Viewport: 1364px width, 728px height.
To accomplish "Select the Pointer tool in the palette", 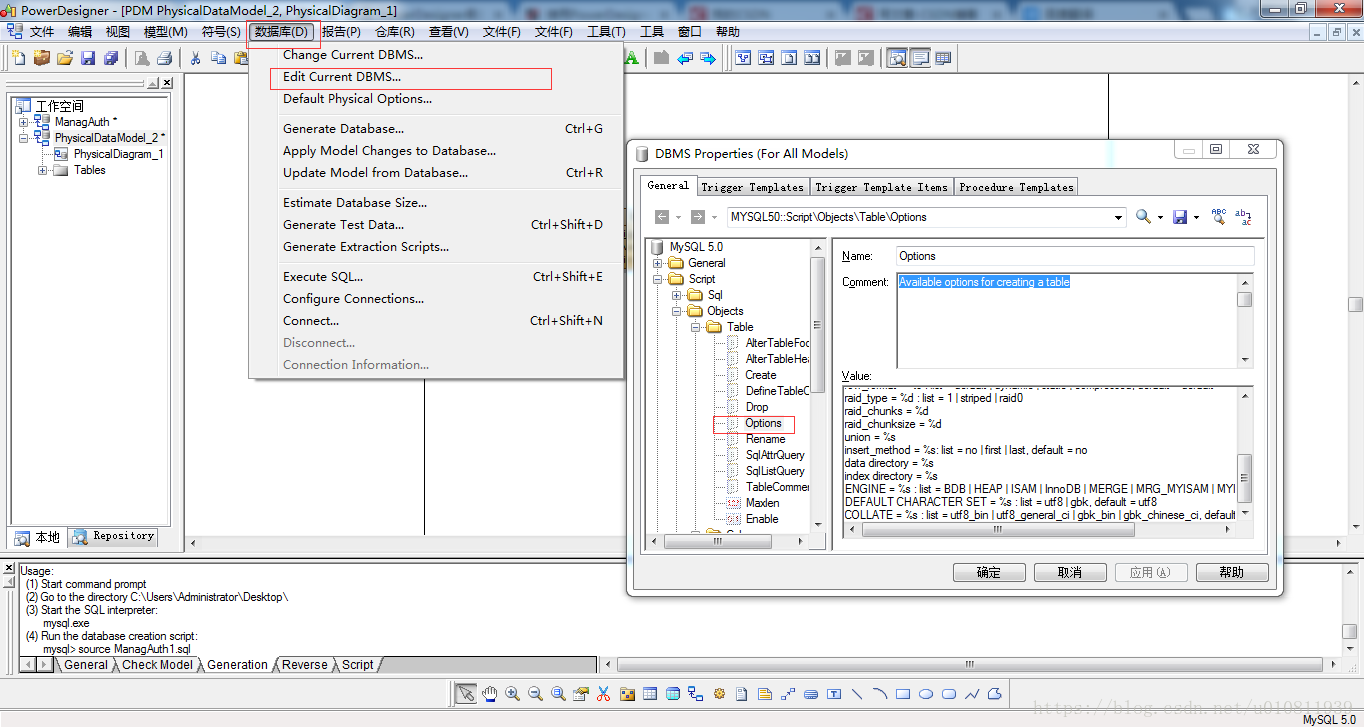I will point(466,693).
